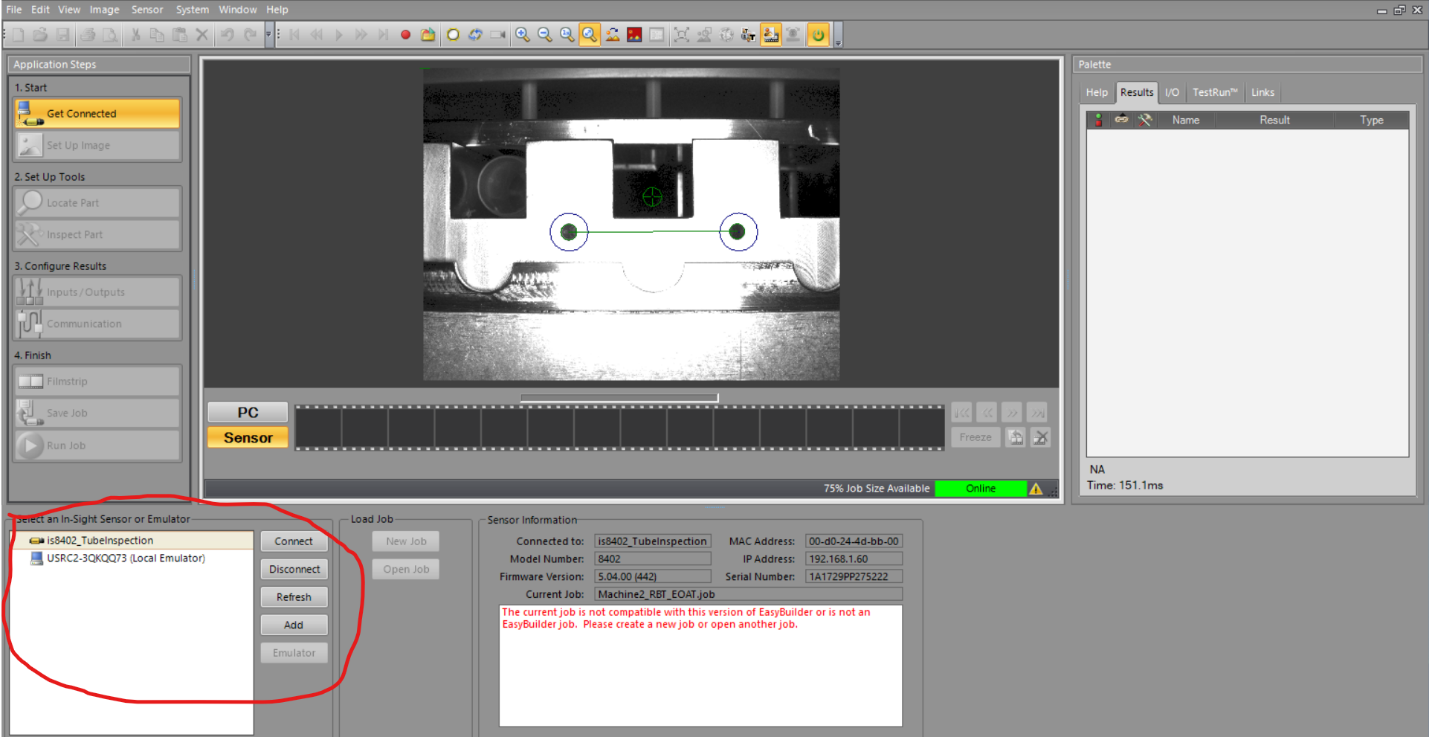Click the Copy toolbar icon
The width and height of the screenshot is (1429, 737).
(157, 34)
